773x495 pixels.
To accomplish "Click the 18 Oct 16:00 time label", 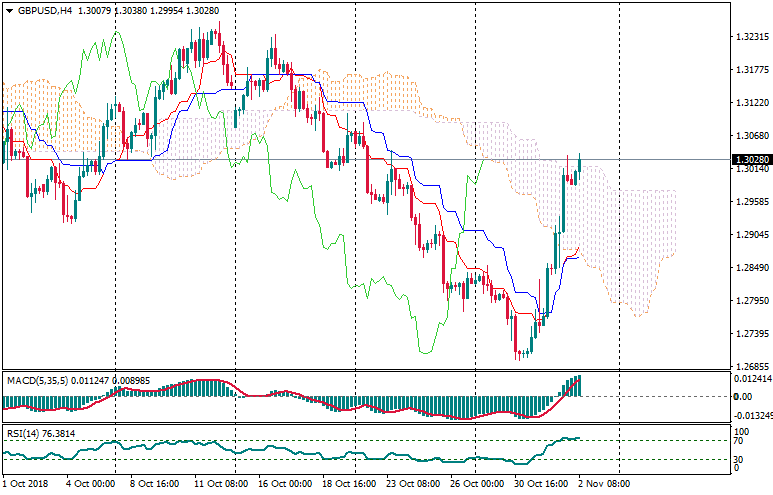I will coord(349,483).
